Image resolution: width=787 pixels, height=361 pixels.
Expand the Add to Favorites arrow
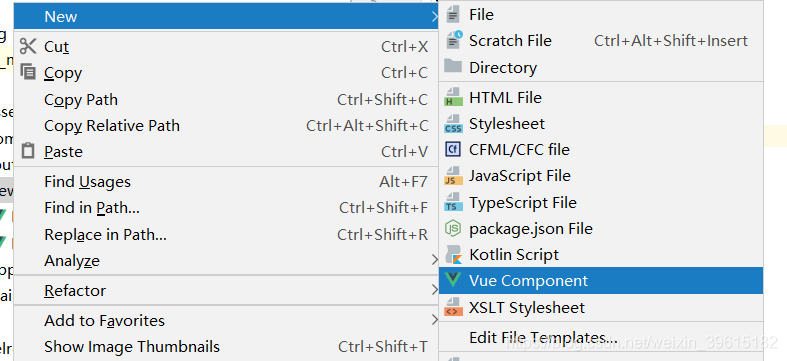[x=434, y=320]
